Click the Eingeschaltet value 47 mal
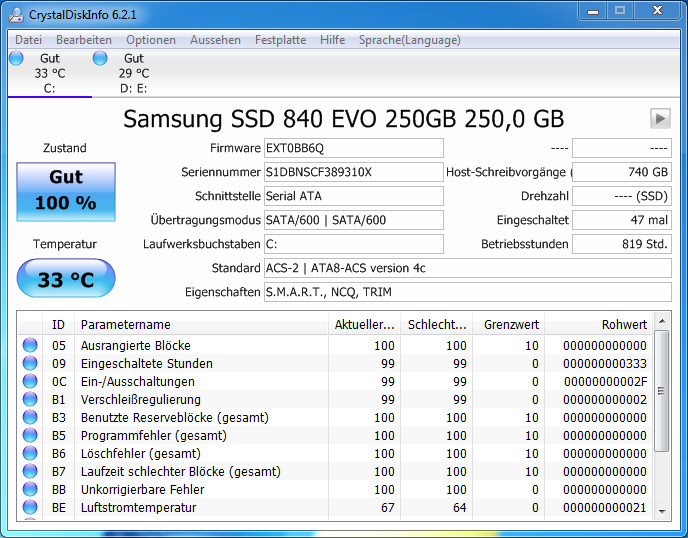This screenshot has height=538, width=688. point(622,220)
